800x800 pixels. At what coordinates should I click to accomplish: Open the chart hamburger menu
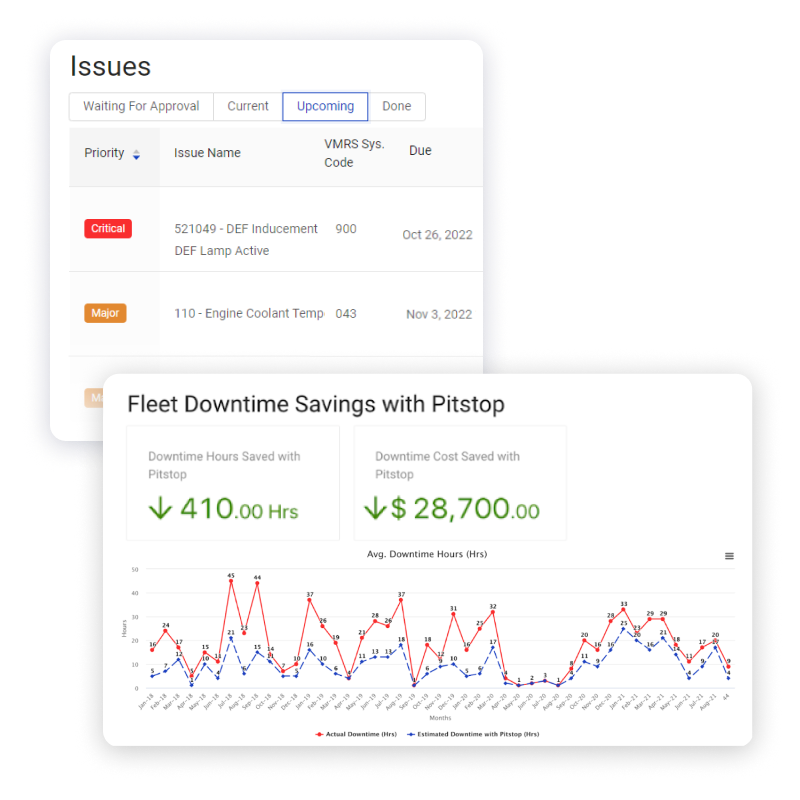[x=730, y=556]
